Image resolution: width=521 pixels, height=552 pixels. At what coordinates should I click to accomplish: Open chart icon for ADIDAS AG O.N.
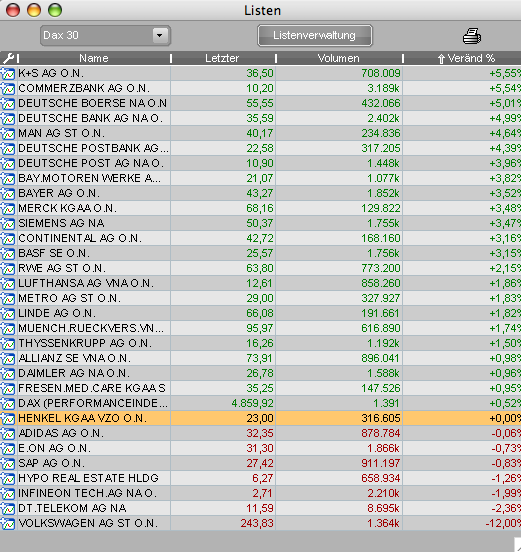[x=8, y=433]
